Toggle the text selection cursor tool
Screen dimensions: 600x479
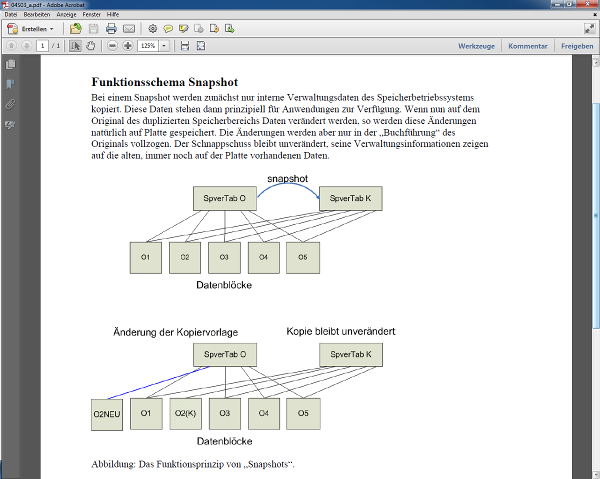point(76,46)
